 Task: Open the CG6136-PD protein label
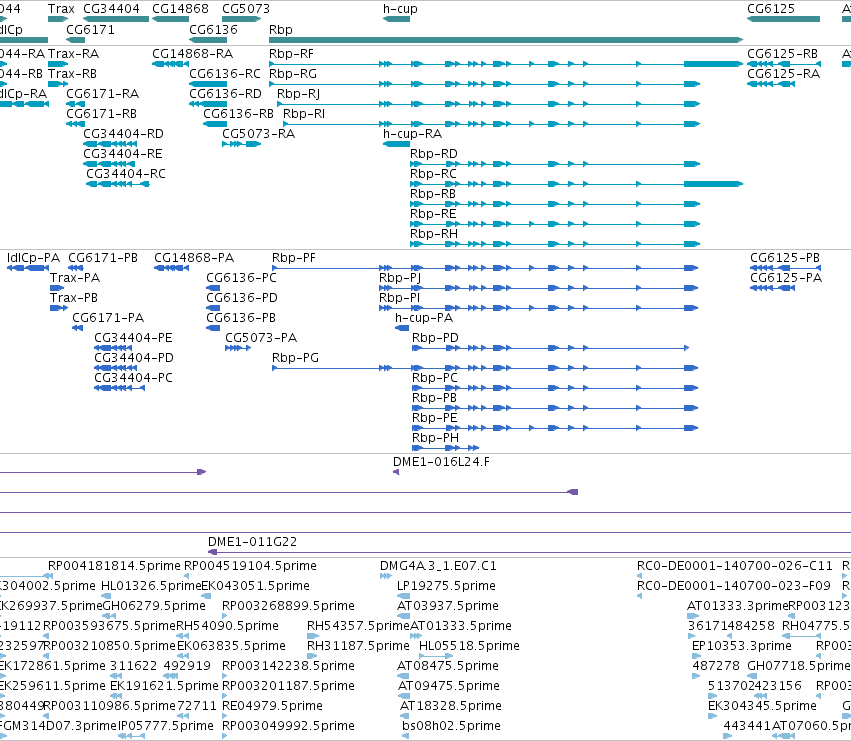pyautogui.click(x=242, y=298)
